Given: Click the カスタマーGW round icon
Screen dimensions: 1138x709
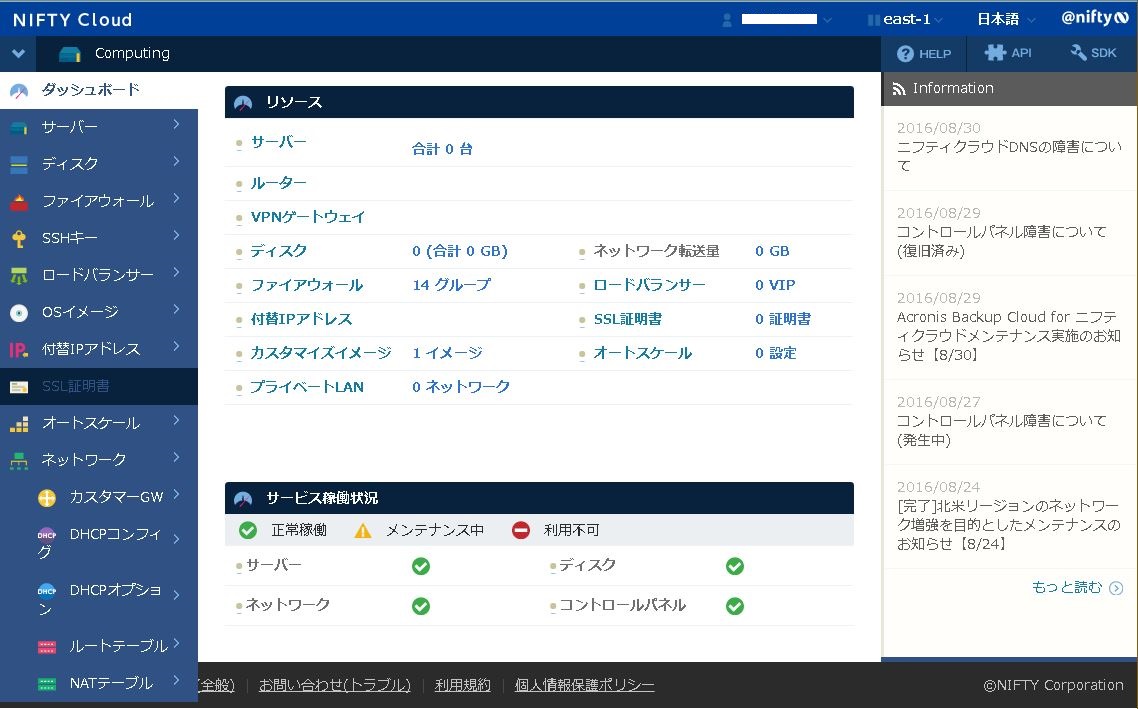Looking at the screenshot, I should coord(46,498).
